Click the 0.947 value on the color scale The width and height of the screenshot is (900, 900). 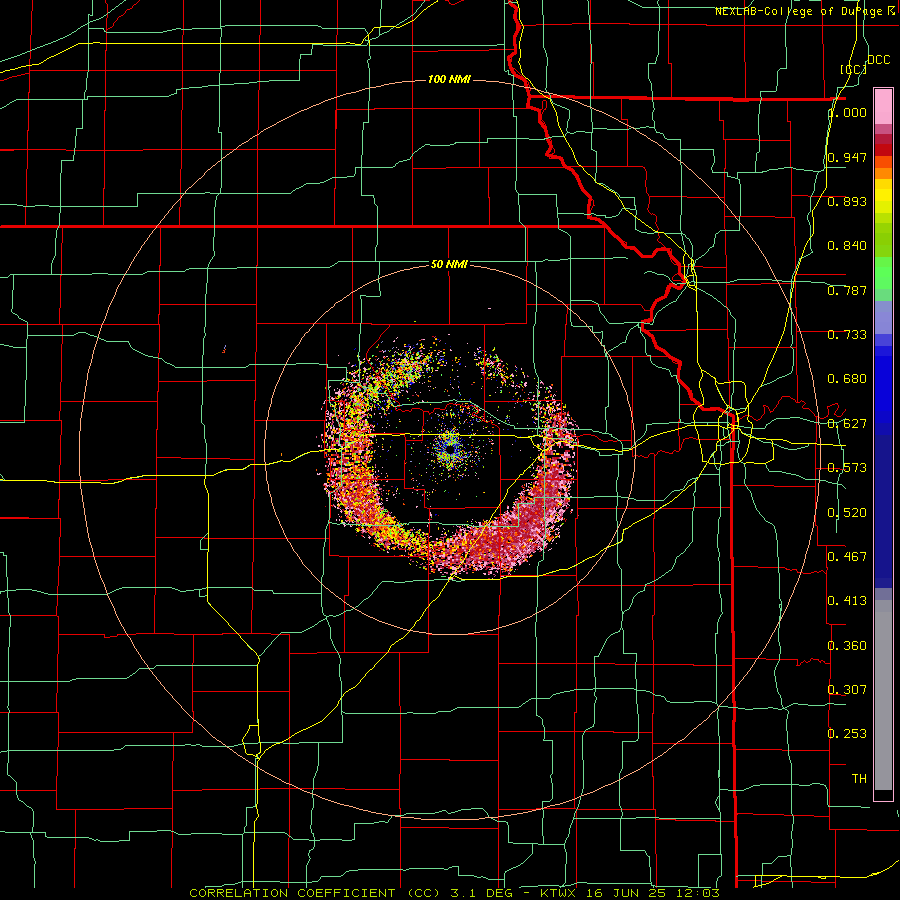pyautogui.click(x=847, y=157)
